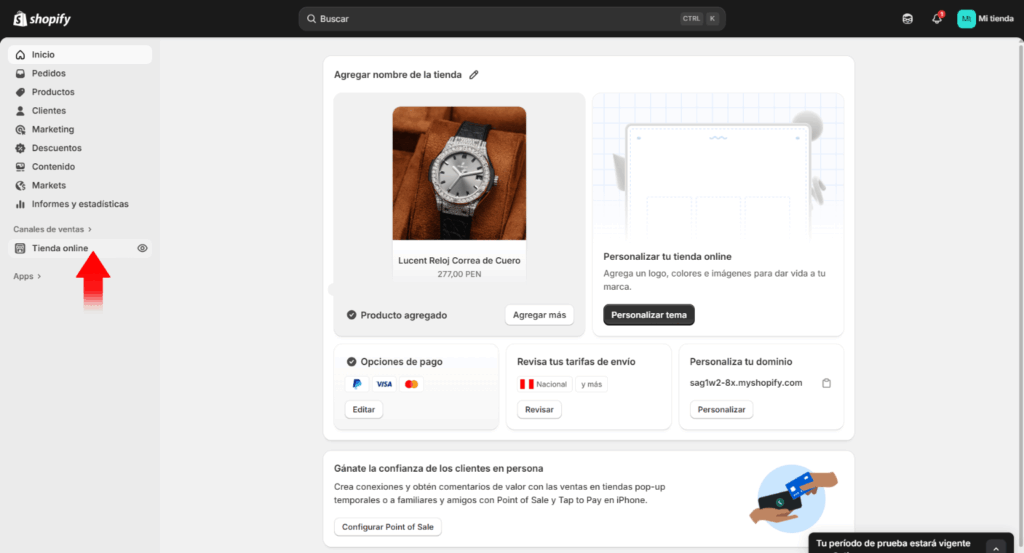Screen dimensions: 1024x553
Task: Go to Informes y estadísticas
Action: click(x=80, y=204)
